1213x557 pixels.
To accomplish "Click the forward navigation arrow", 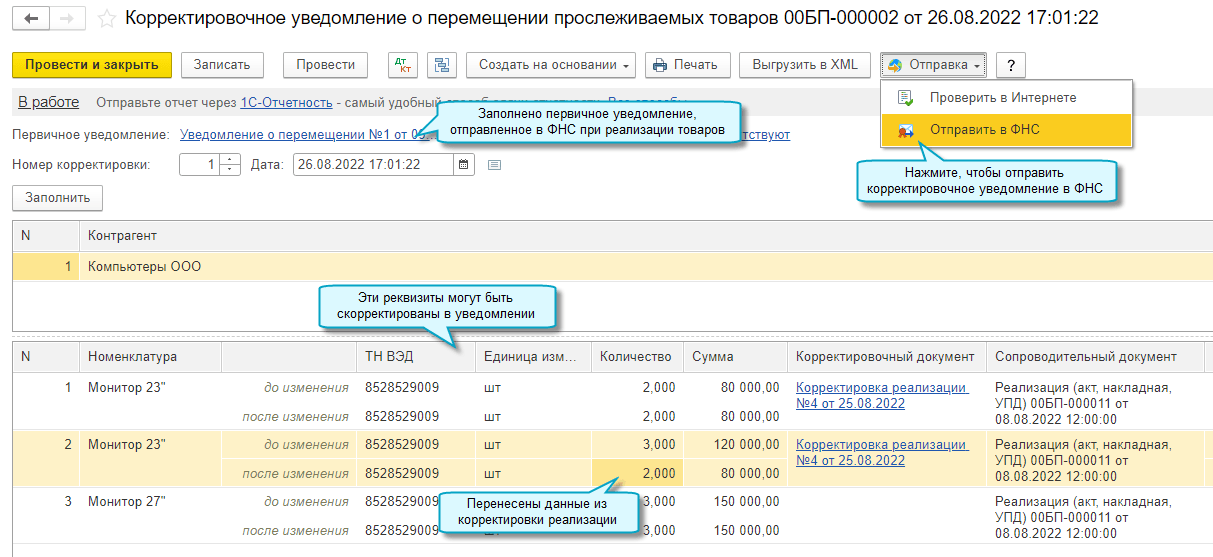I will tap(66, 19).
